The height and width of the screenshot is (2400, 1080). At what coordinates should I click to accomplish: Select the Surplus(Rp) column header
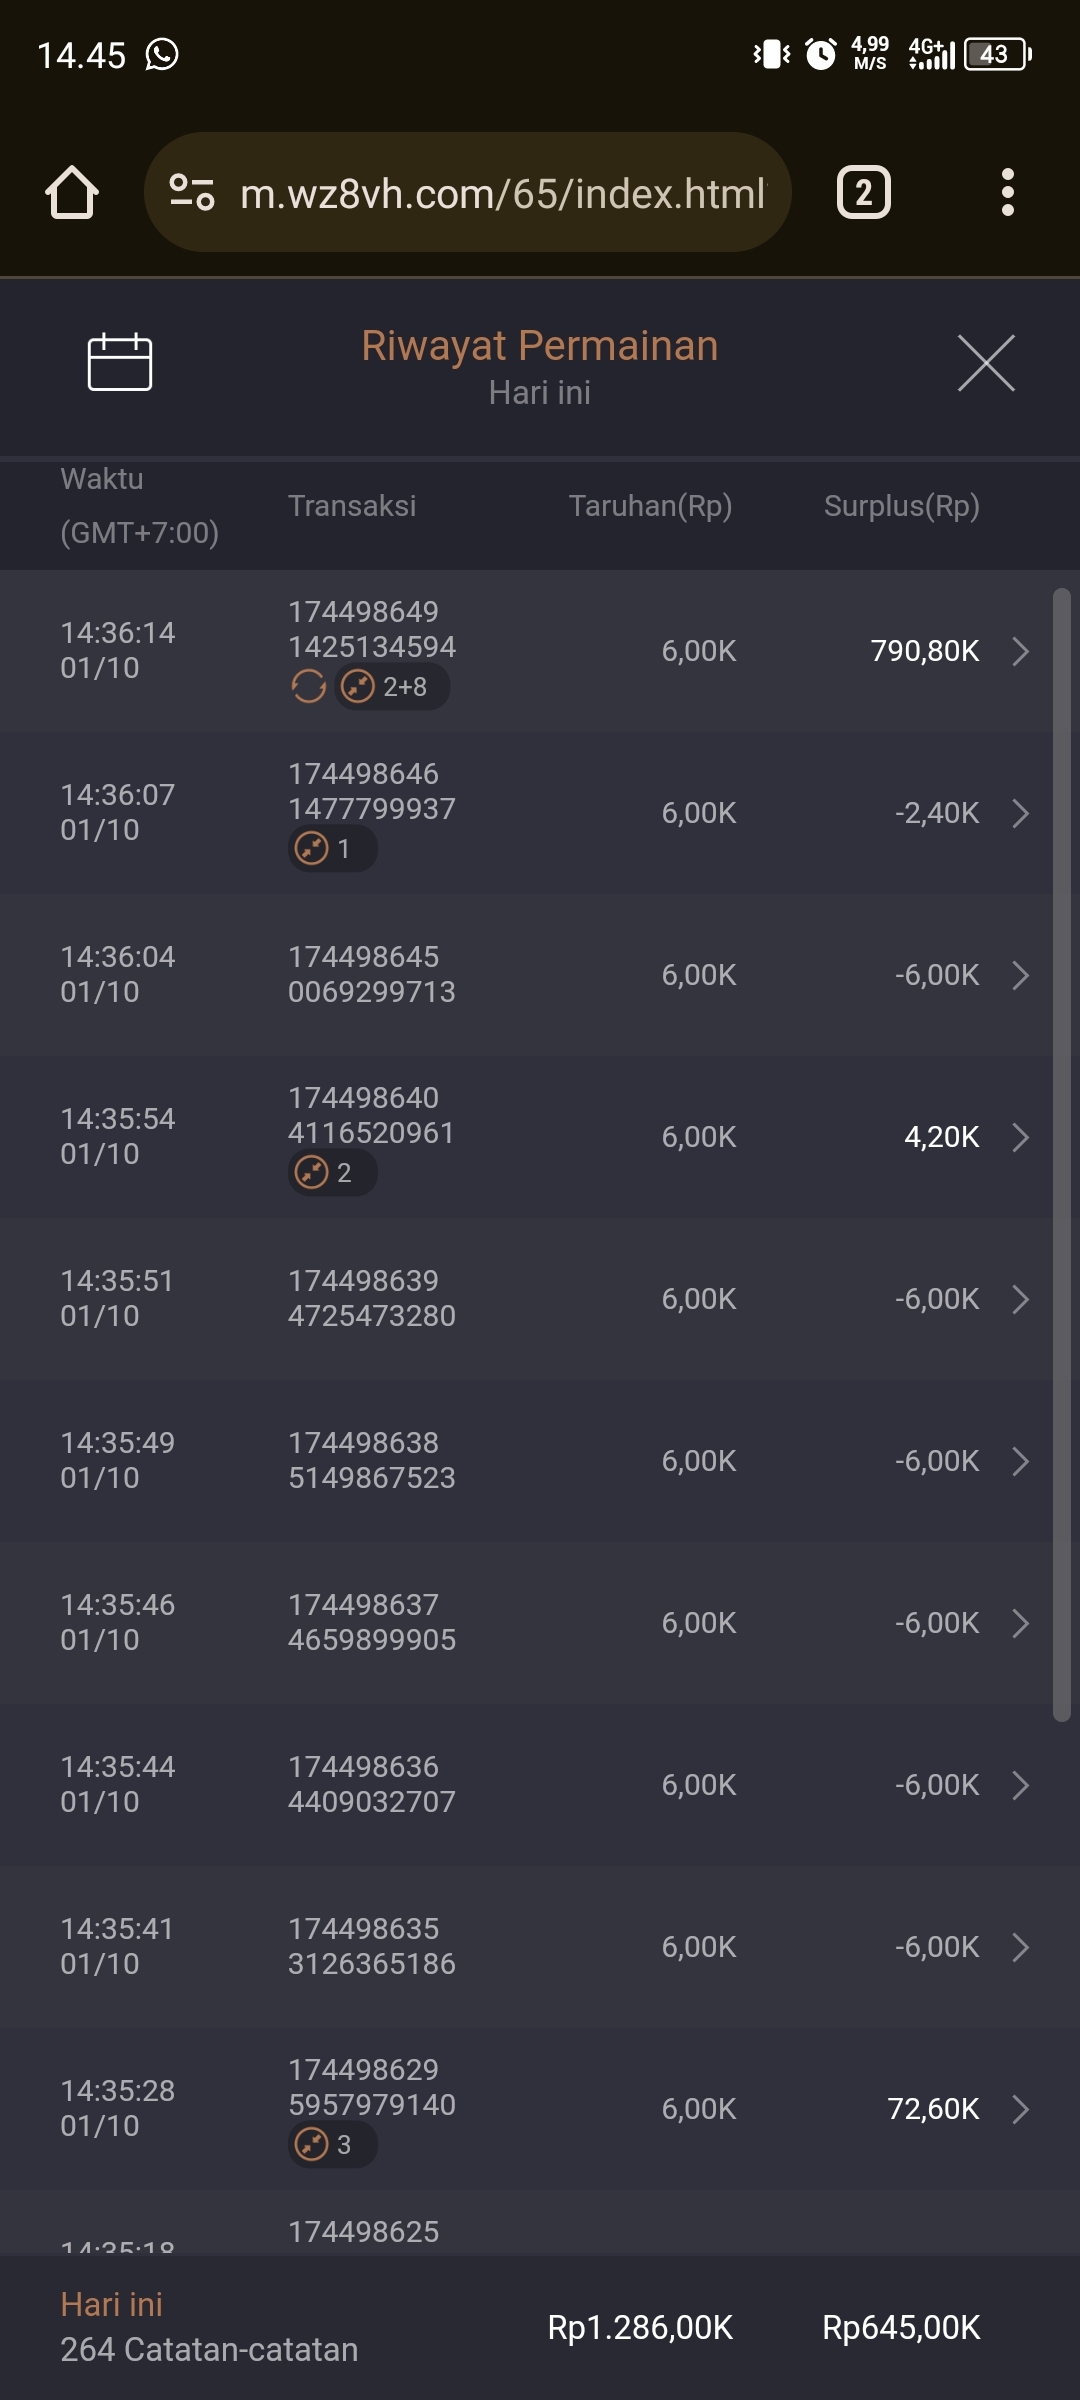[901, 506]
